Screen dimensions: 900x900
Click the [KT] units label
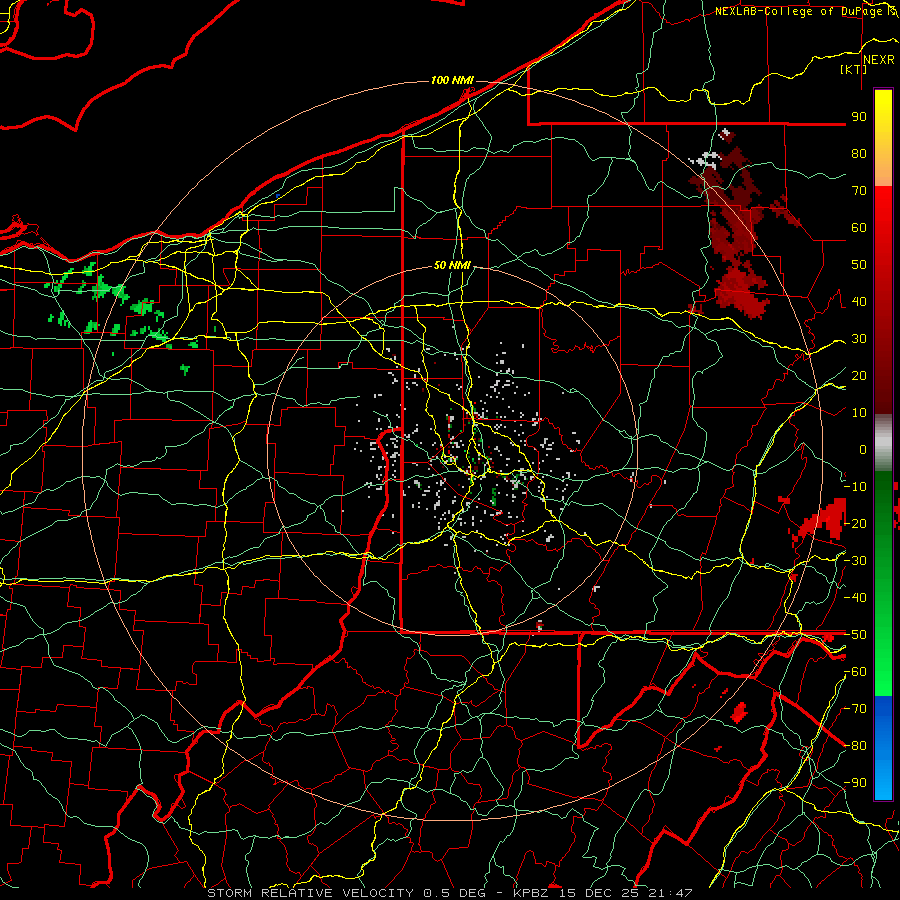854,69
